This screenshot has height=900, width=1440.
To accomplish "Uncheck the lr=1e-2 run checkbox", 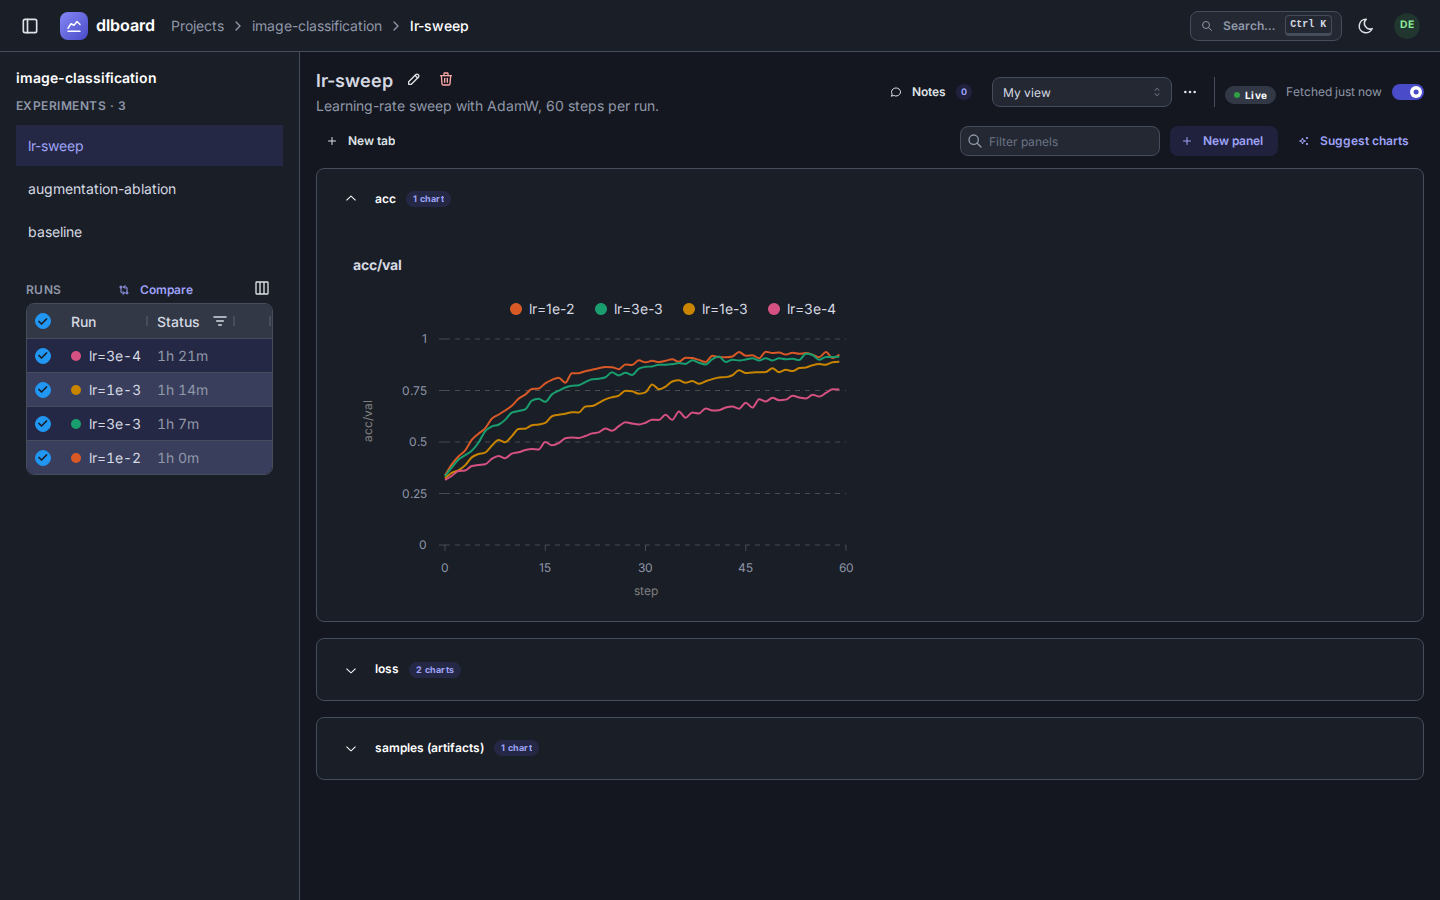I will point(43,457).
